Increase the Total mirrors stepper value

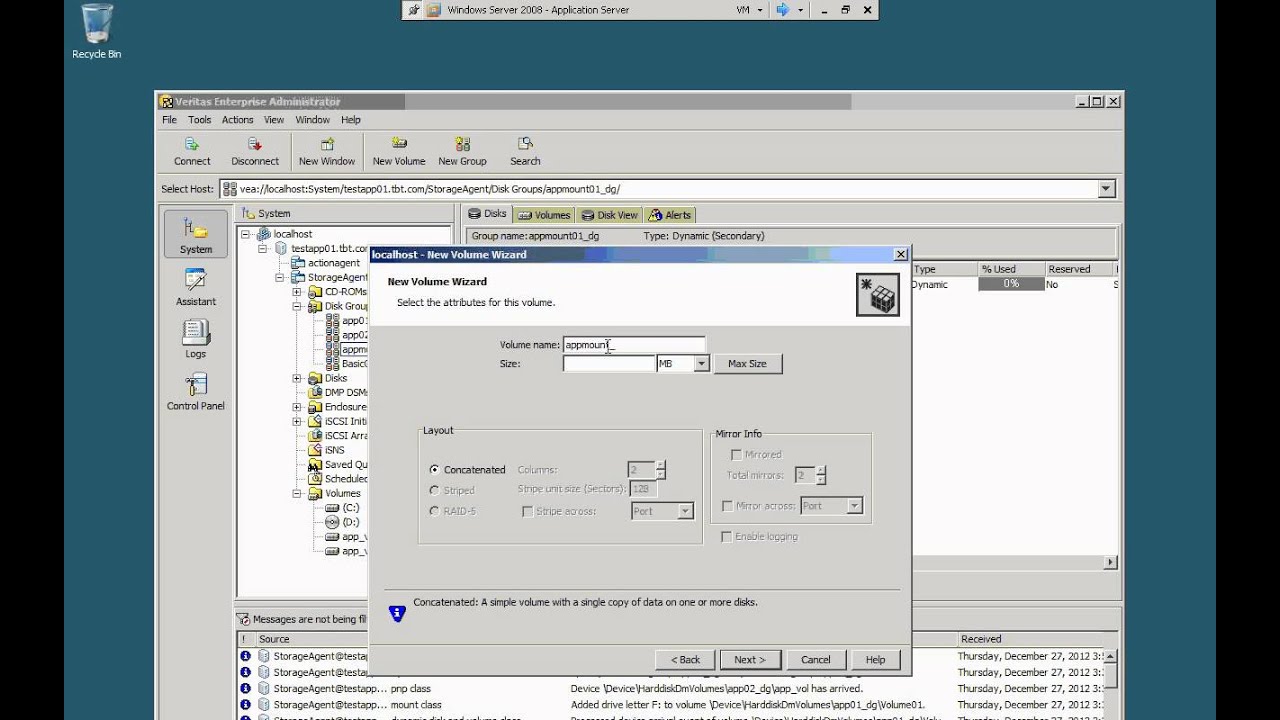pyautogui.click(x=821, y=471)
